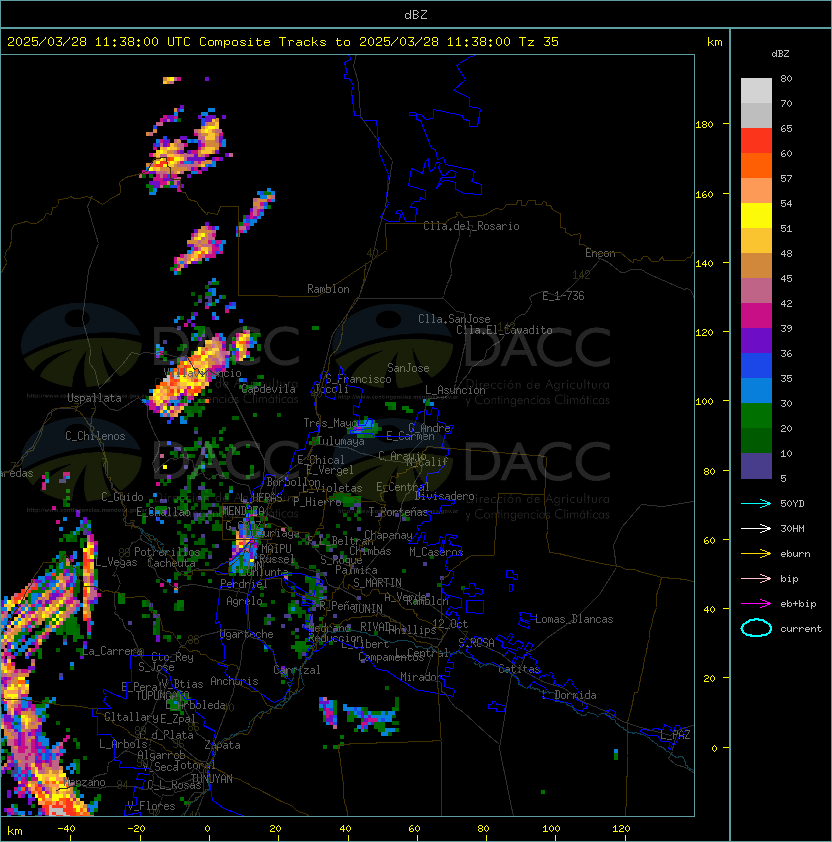Image resolution: width=832 pixels, height=842 pixels.
Task: Click the 'C_Chilenos' label on the map
Action: coord(95,436)
